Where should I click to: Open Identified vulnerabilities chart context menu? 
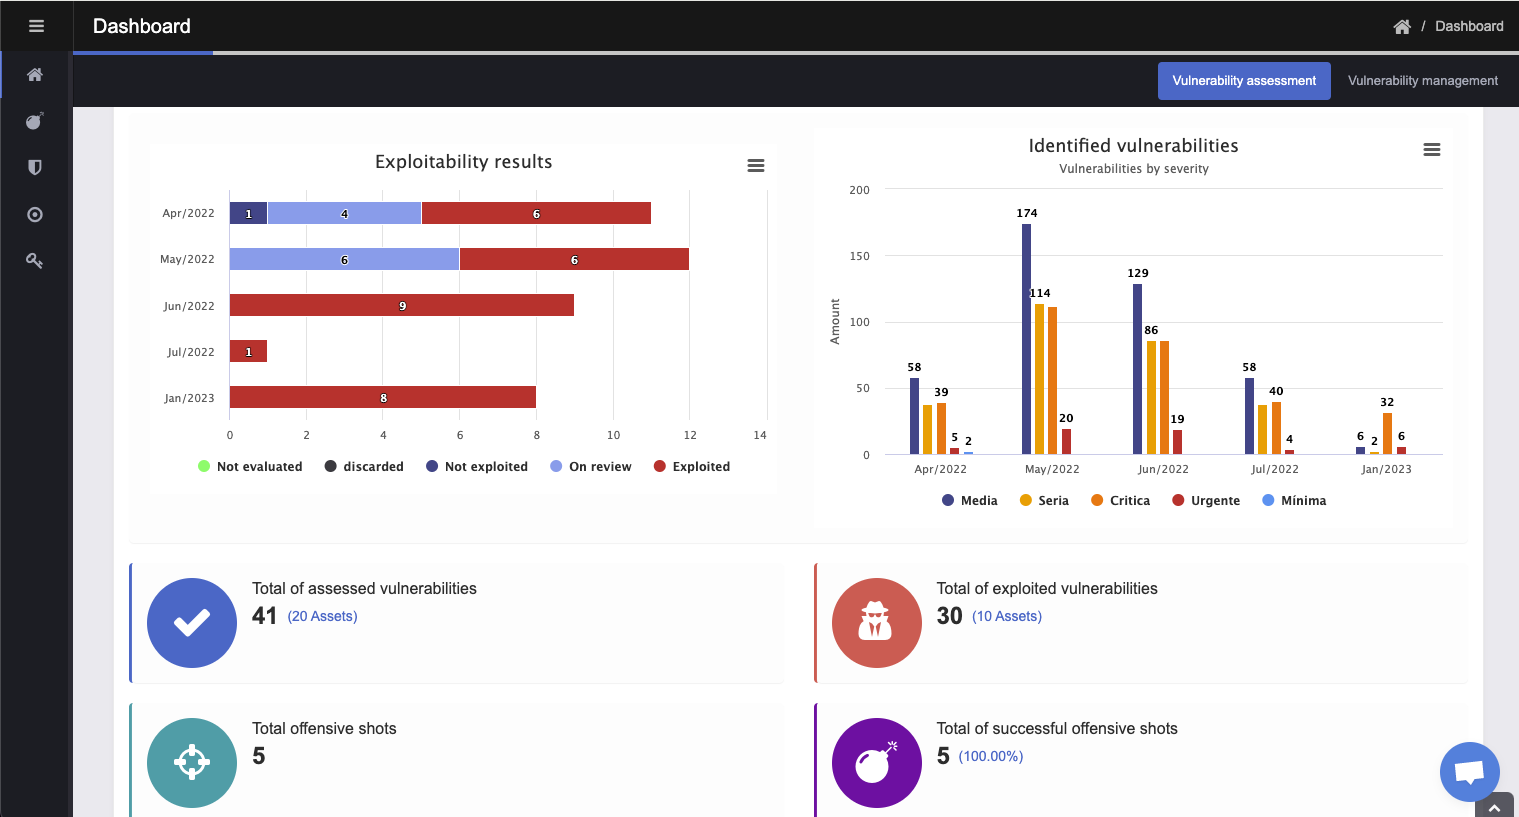pyautogui.click(x=1431, y=150)
